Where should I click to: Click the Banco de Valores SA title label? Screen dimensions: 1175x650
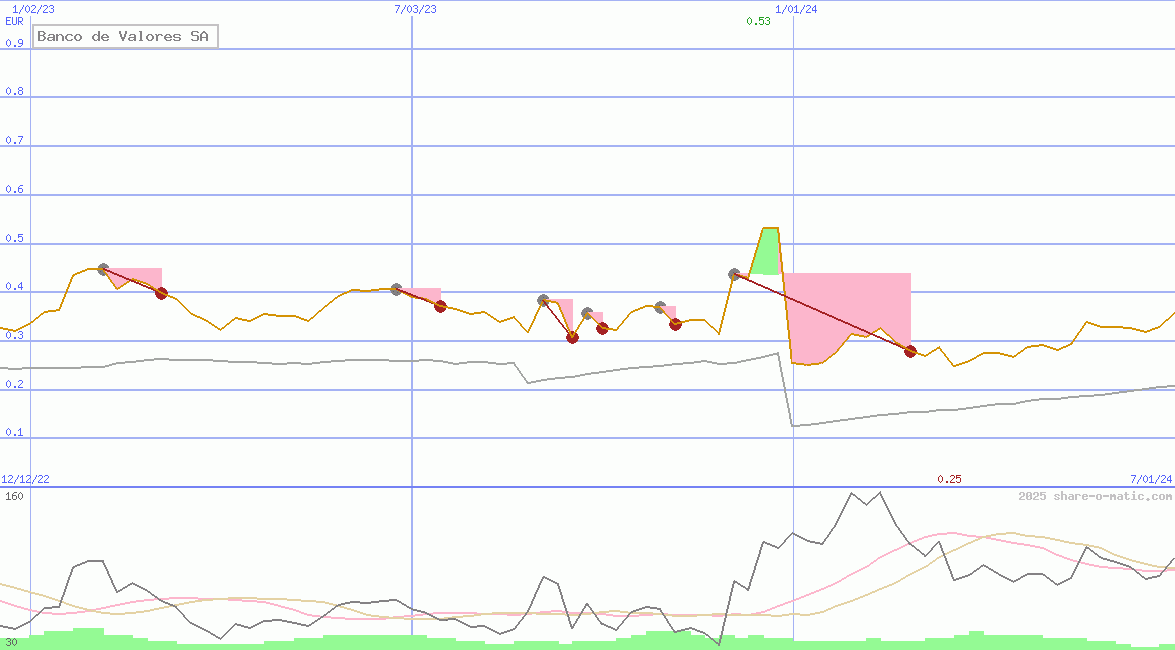(124, 37)
